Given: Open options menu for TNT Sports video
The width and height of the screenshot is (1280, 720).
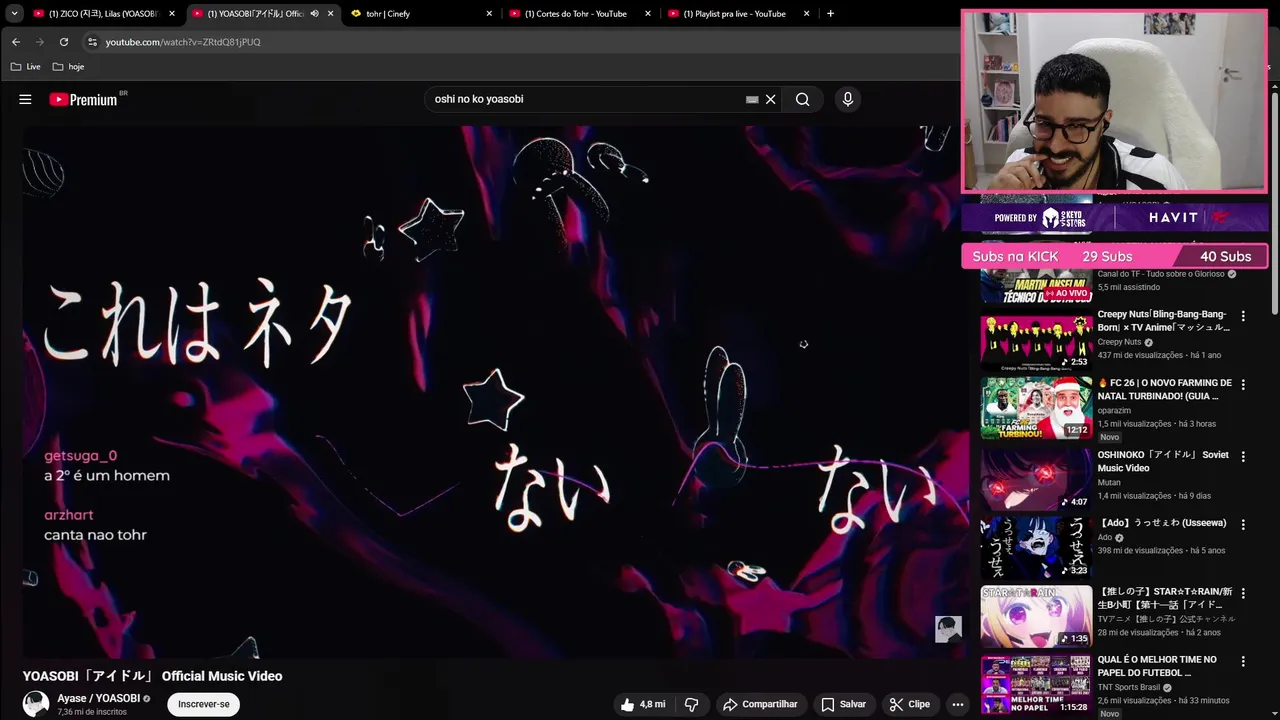Looking at the screenshot, I should 1243,661.
